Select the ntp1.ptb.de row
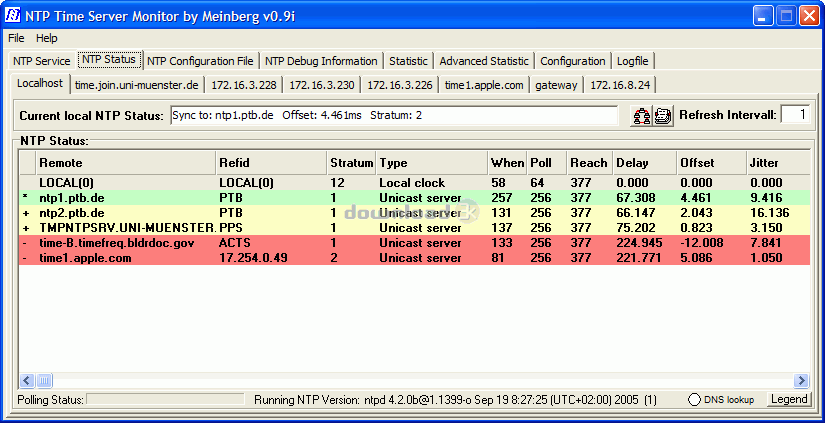825x423 pixels. click(415, 198)
